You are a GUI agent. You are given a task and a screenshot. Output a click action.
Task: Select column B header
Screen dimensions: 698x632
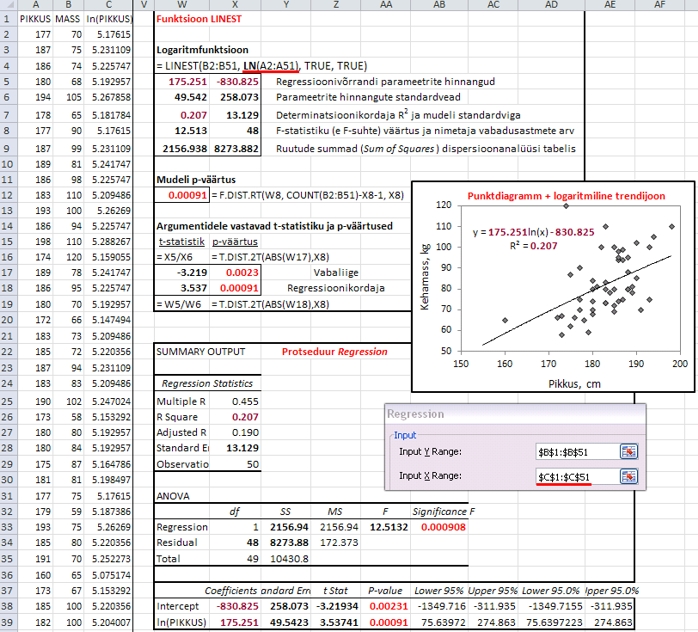[x=68, y=5]
